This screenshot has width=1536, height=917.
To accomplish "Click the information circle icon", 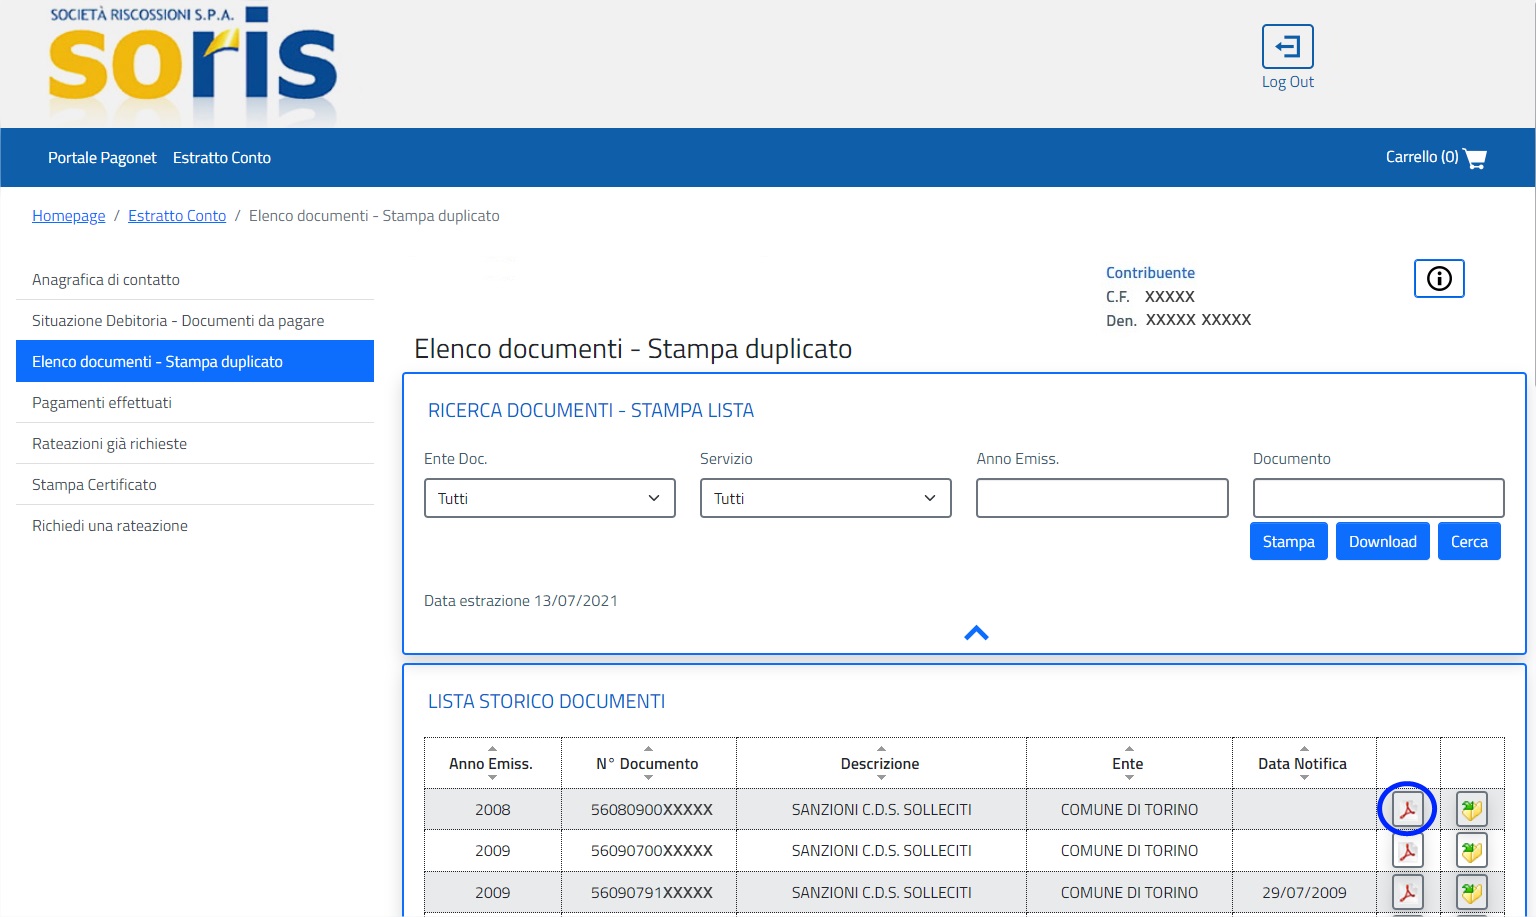I will (x=1439, y=279).
